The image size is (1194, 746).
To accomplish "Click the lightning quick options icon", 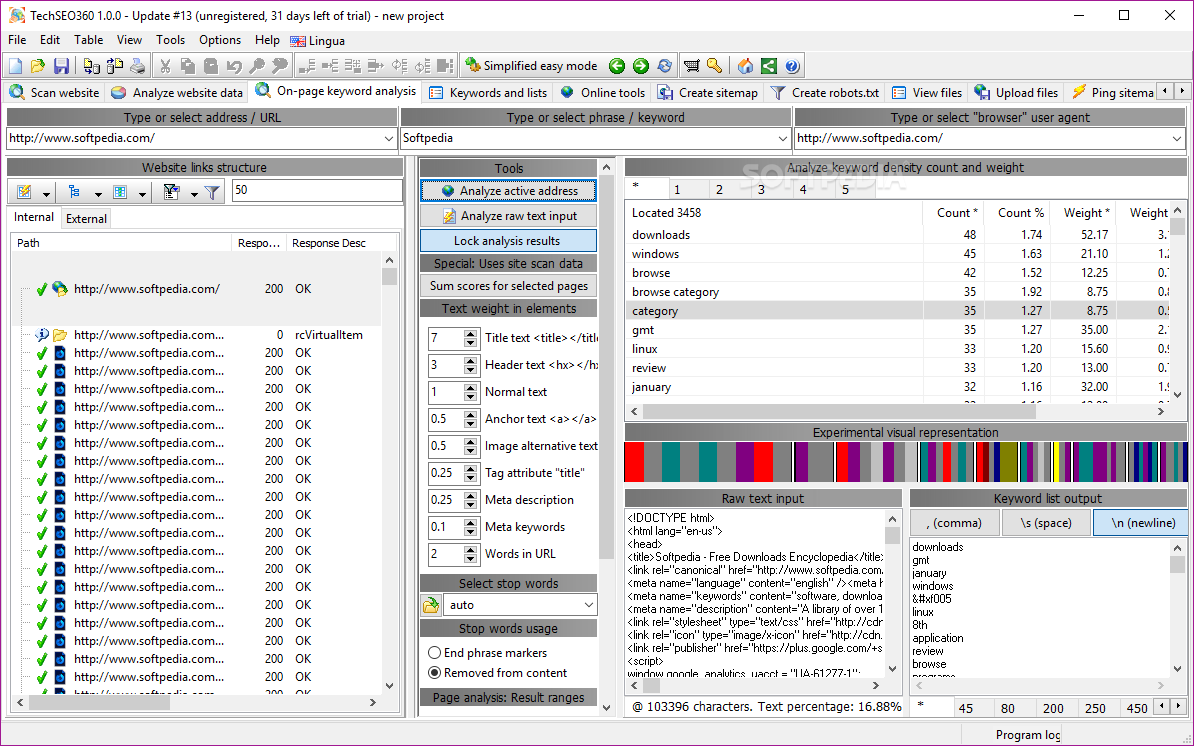I will click(x=24, y=193).
